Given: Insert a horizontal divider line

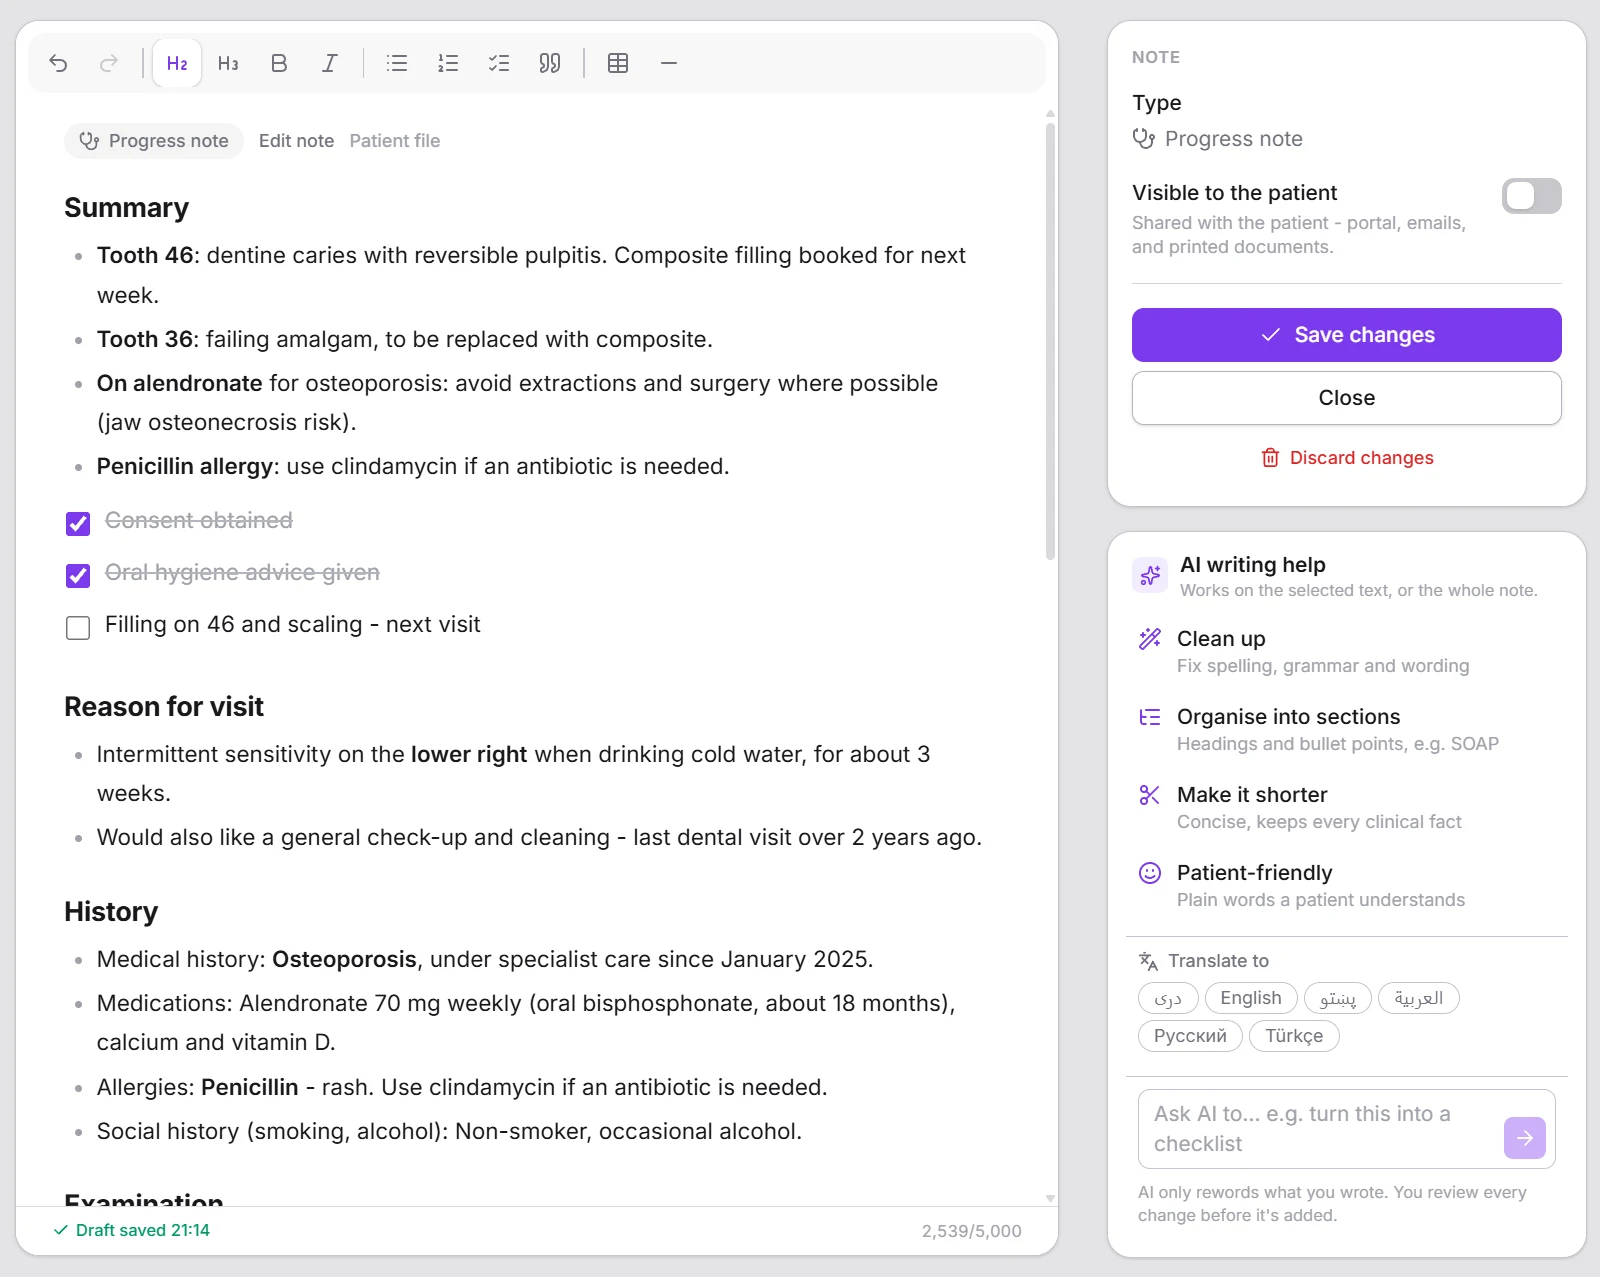Looking at the screenshot, I should 669,63.
